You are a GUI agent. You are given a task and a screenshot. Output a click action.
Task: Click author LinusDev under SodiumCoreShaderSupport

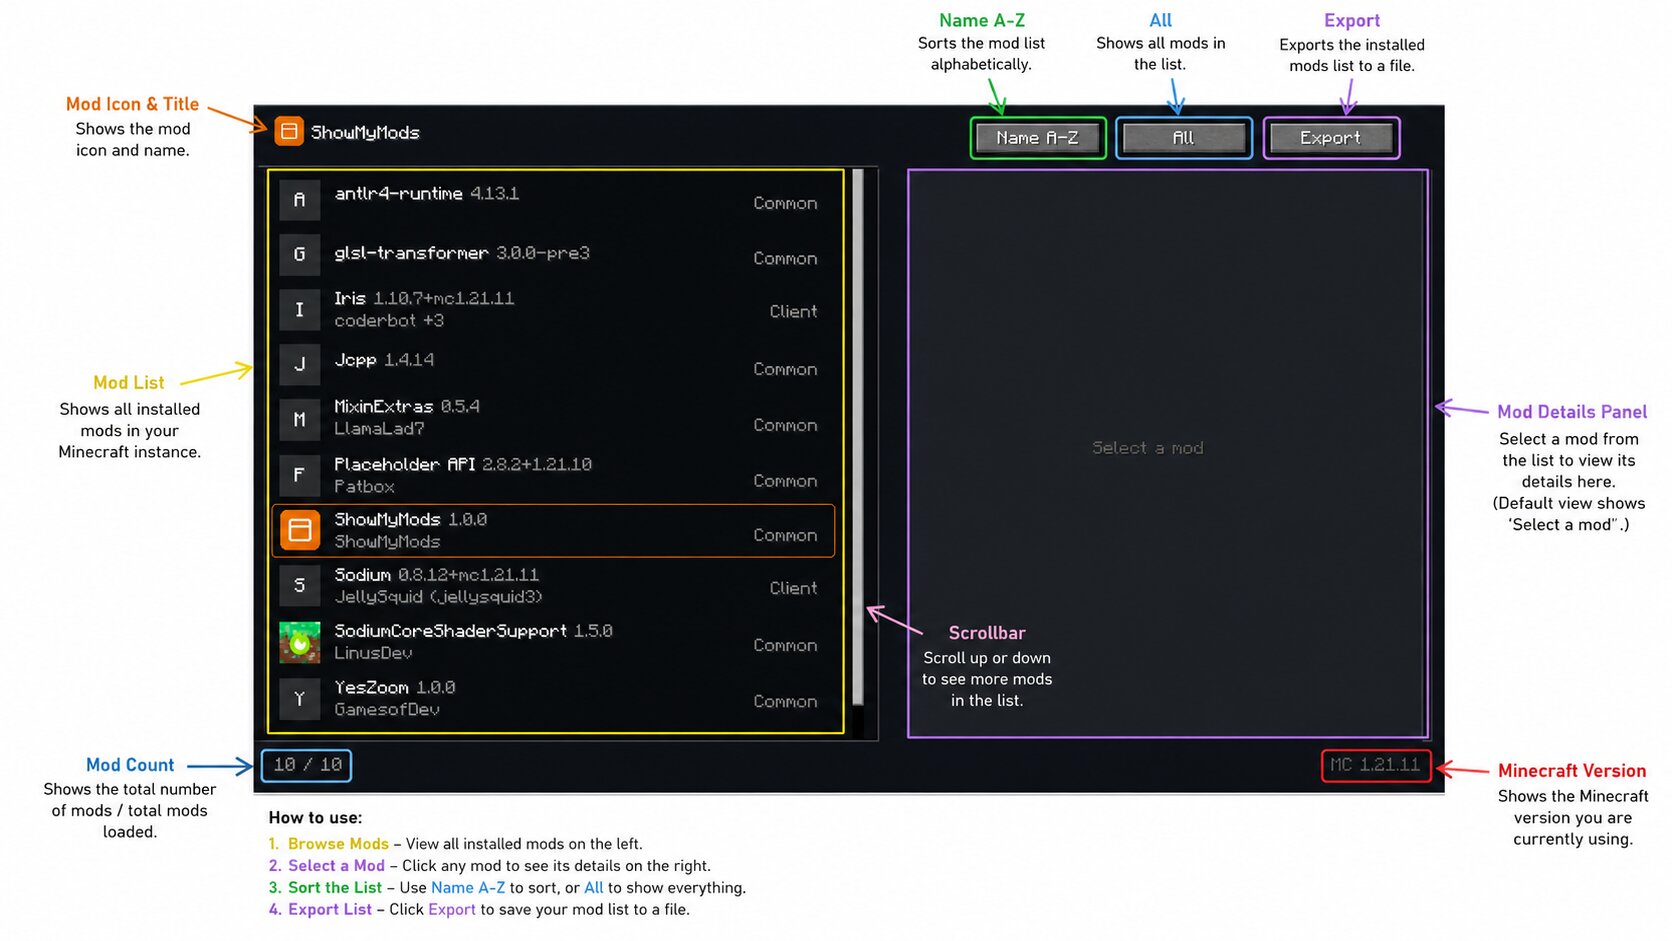[x=373, y=653]
